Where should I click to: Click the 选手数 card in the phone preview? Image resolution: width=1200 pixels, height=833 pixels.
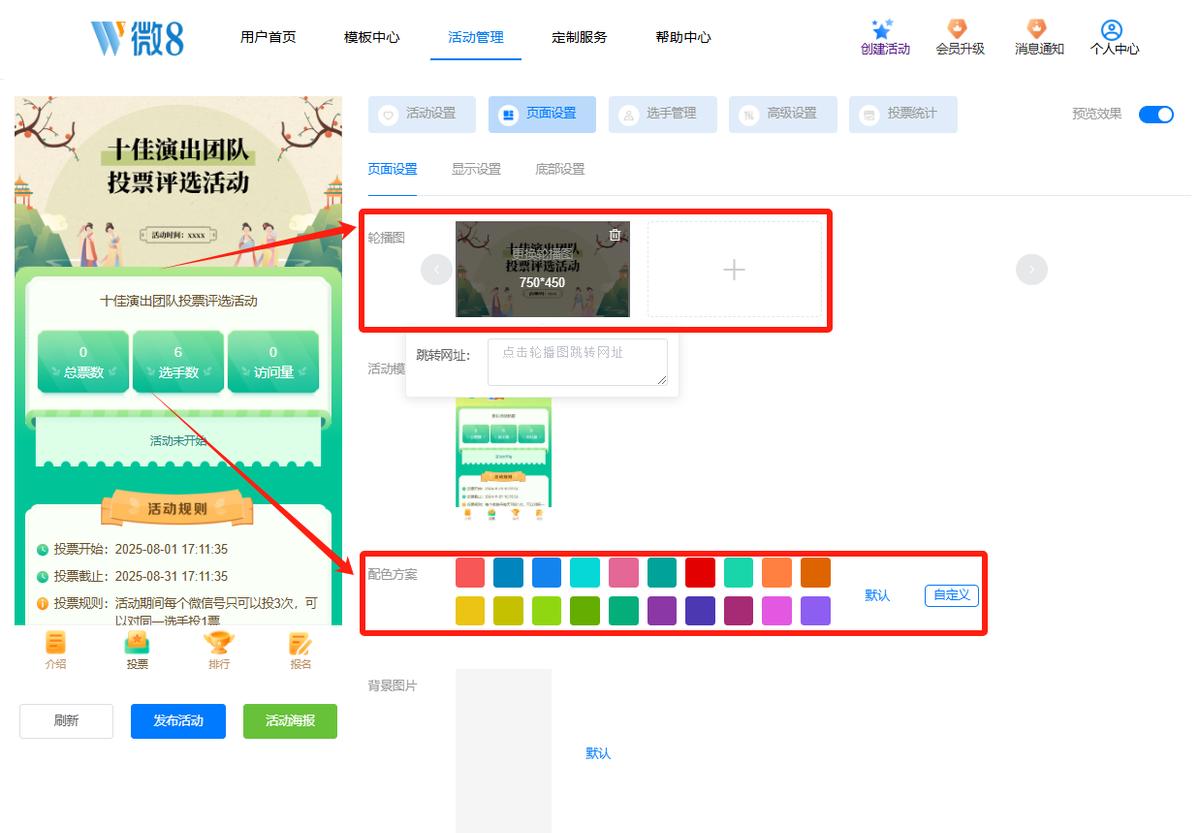178,361
